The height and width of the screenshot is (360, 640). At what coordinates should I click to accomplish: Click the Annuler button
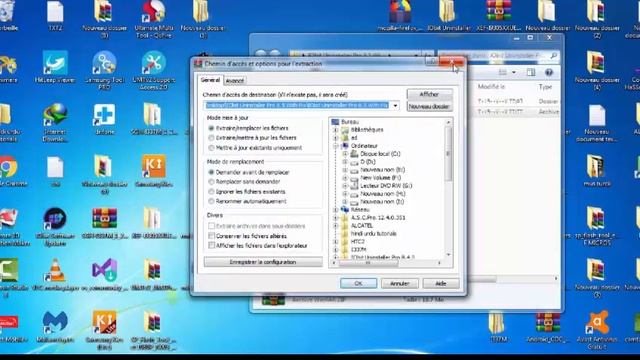point(400,283)
